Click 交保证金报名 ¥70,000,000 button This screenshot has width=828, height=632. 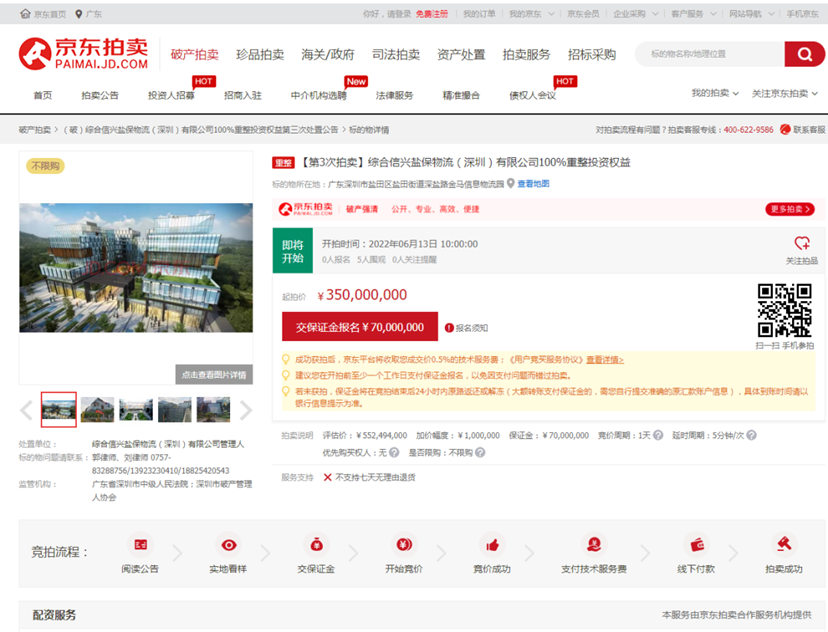(x=360, y=327)
